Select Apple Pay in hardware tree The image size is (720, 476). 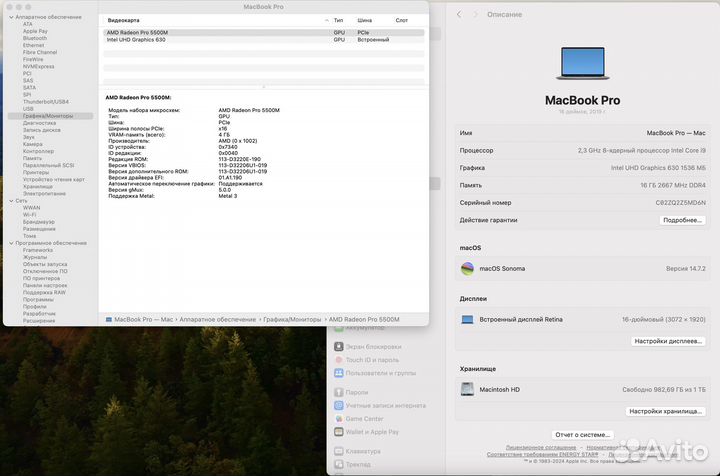tap(35, 31)
